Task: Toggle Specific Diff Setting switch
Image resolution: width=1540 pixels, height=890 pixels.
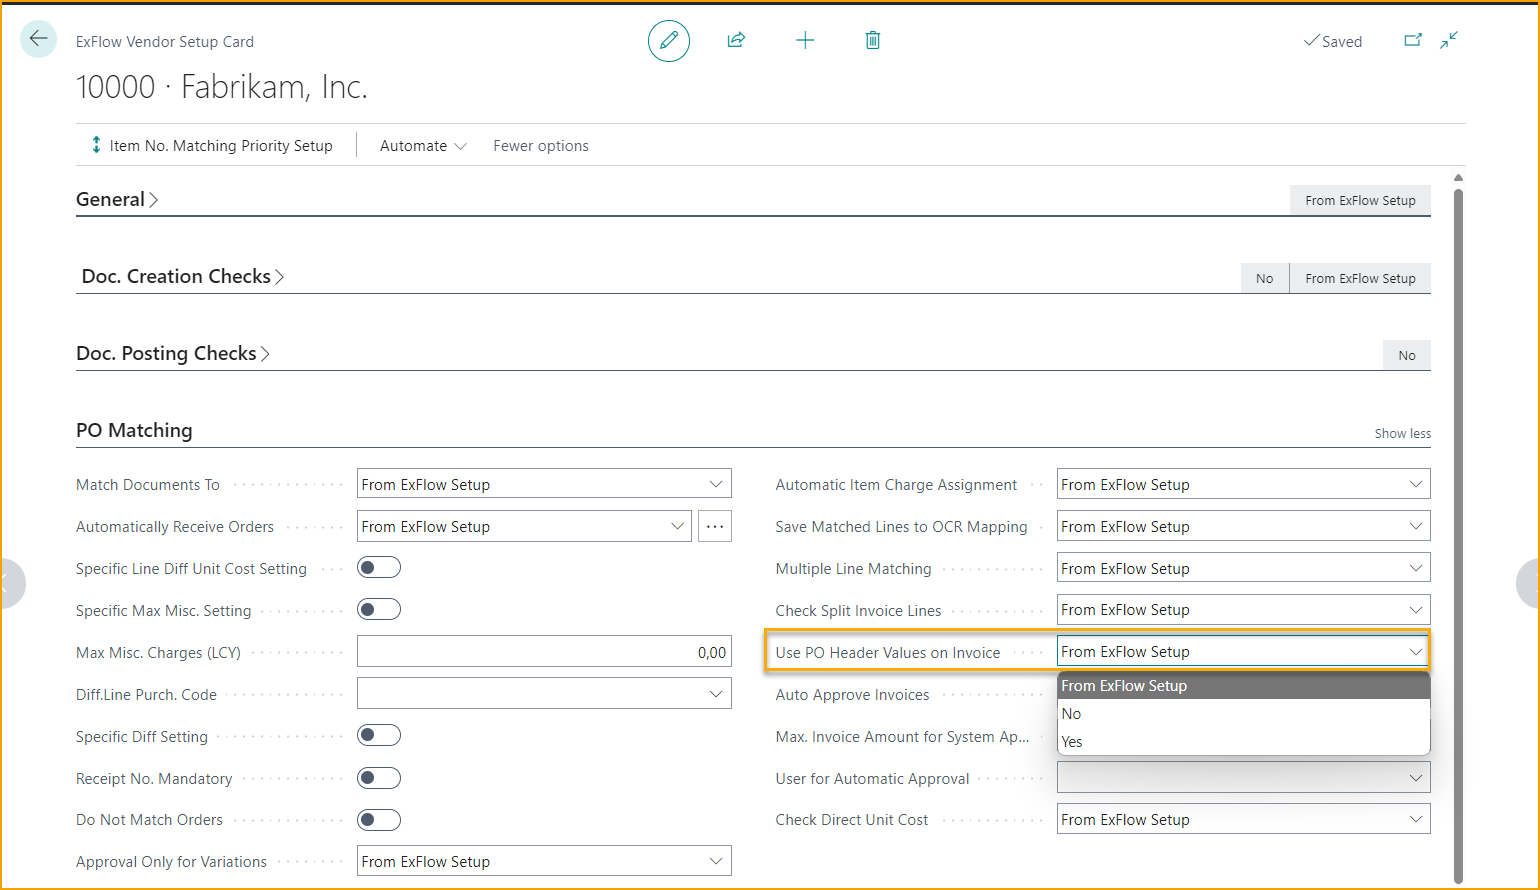Action: tap(379, 736)
